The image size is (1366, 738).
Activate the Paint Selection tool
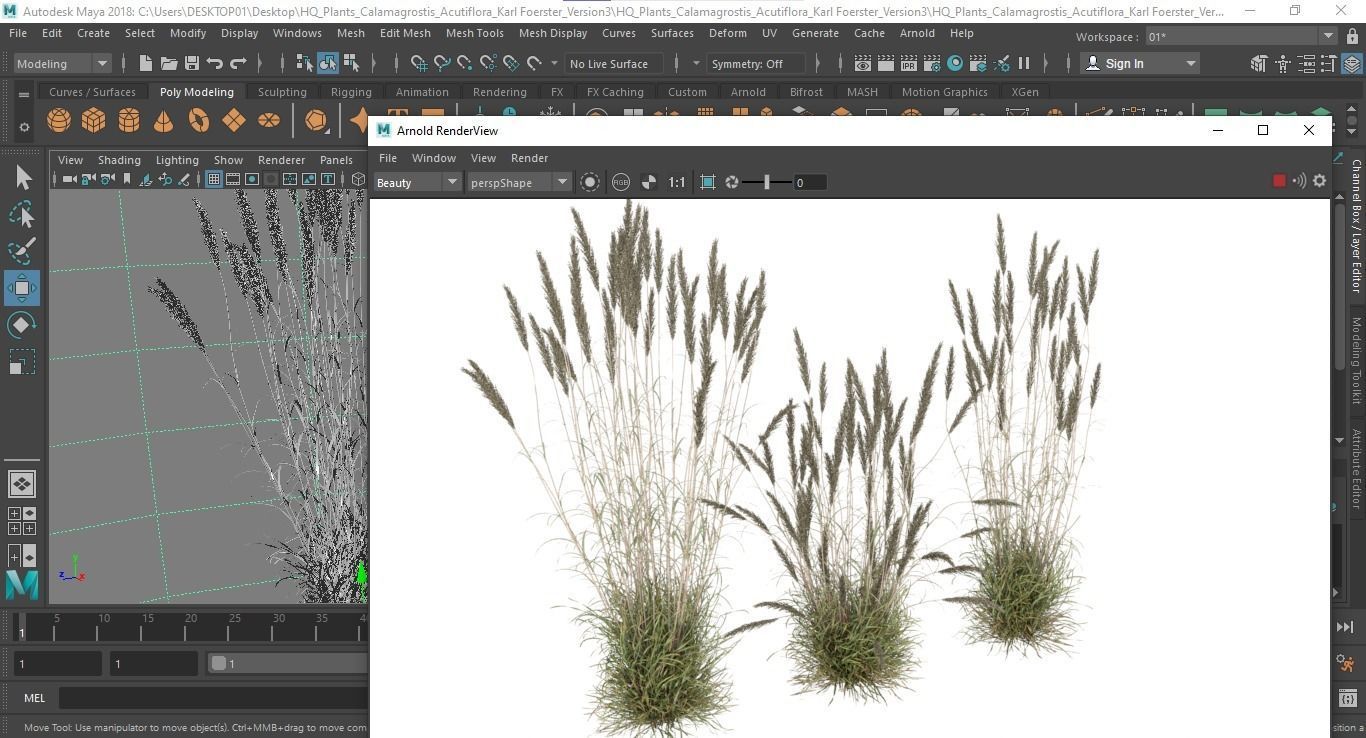[x=22, y=251]
